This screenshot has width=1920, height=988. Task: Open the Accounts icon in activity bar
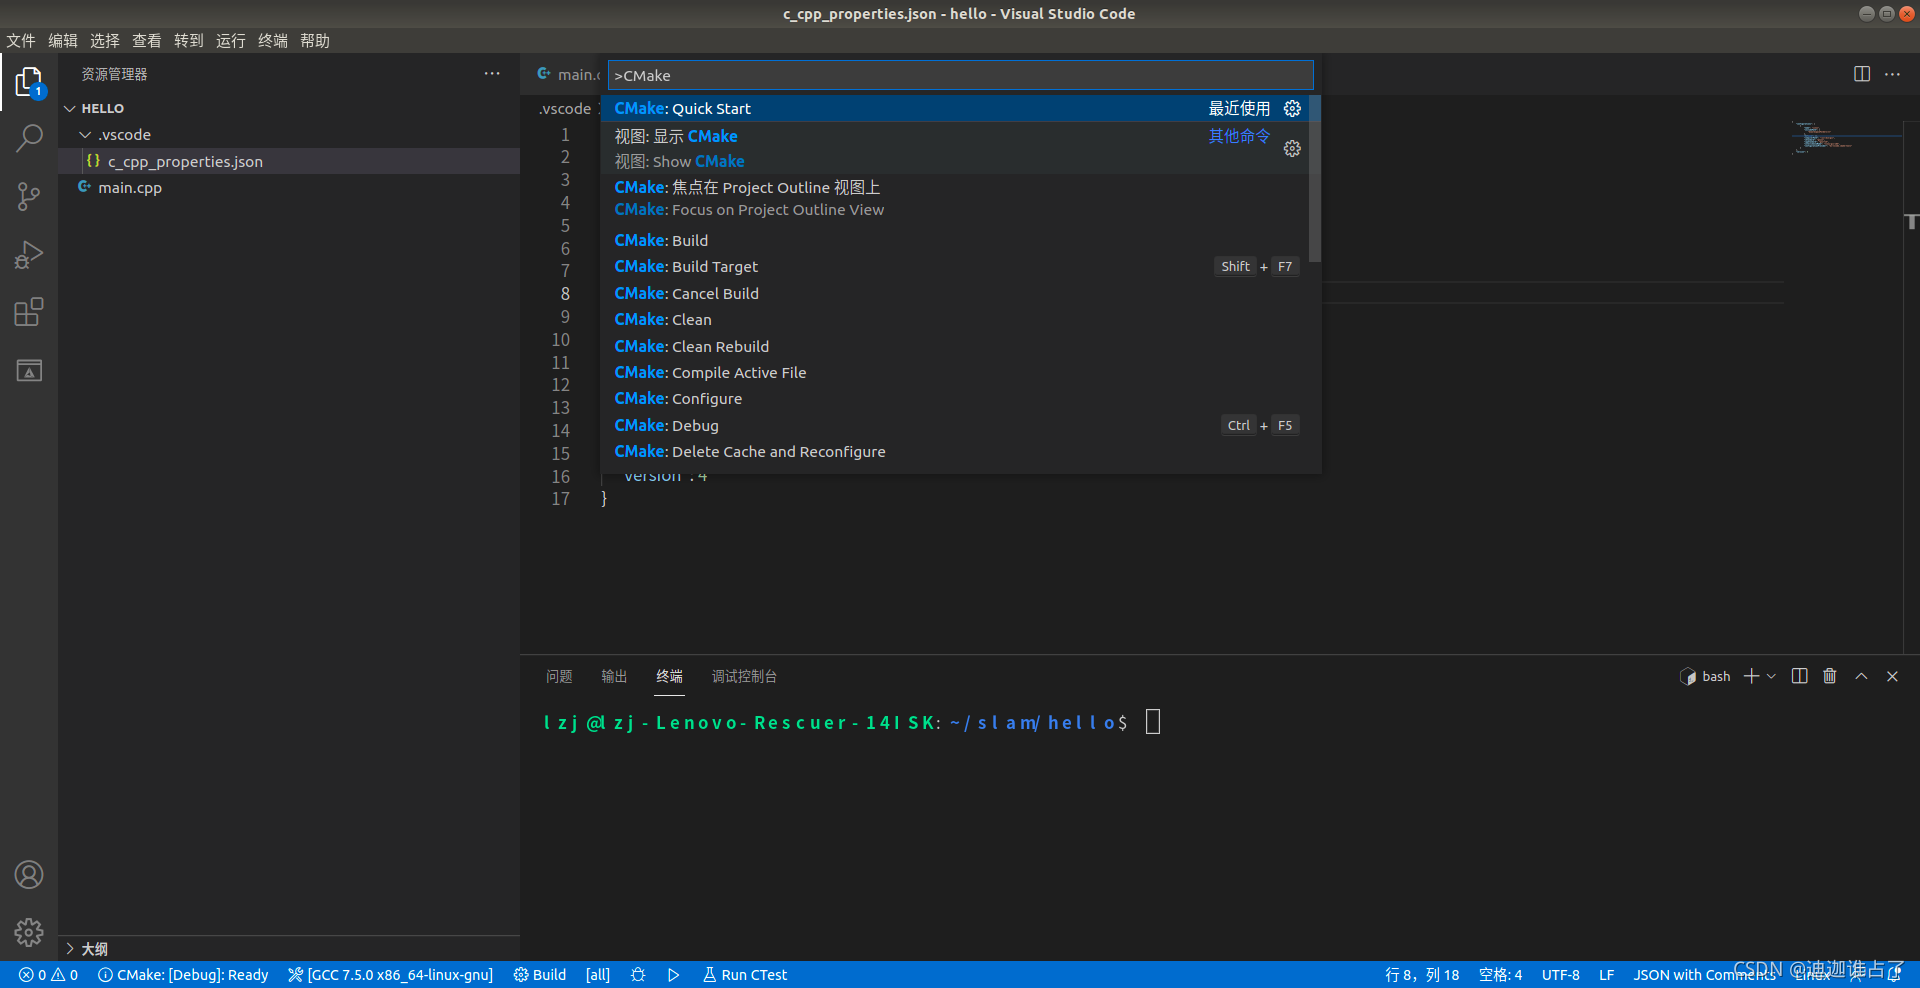pyautogui.click(x=29, y=875)
